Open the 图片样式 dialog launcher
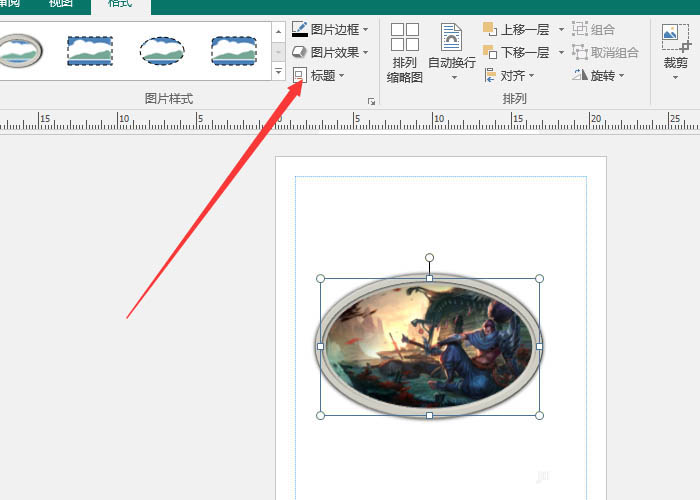This screenshot has width=700, height=500. coord(371,101)
